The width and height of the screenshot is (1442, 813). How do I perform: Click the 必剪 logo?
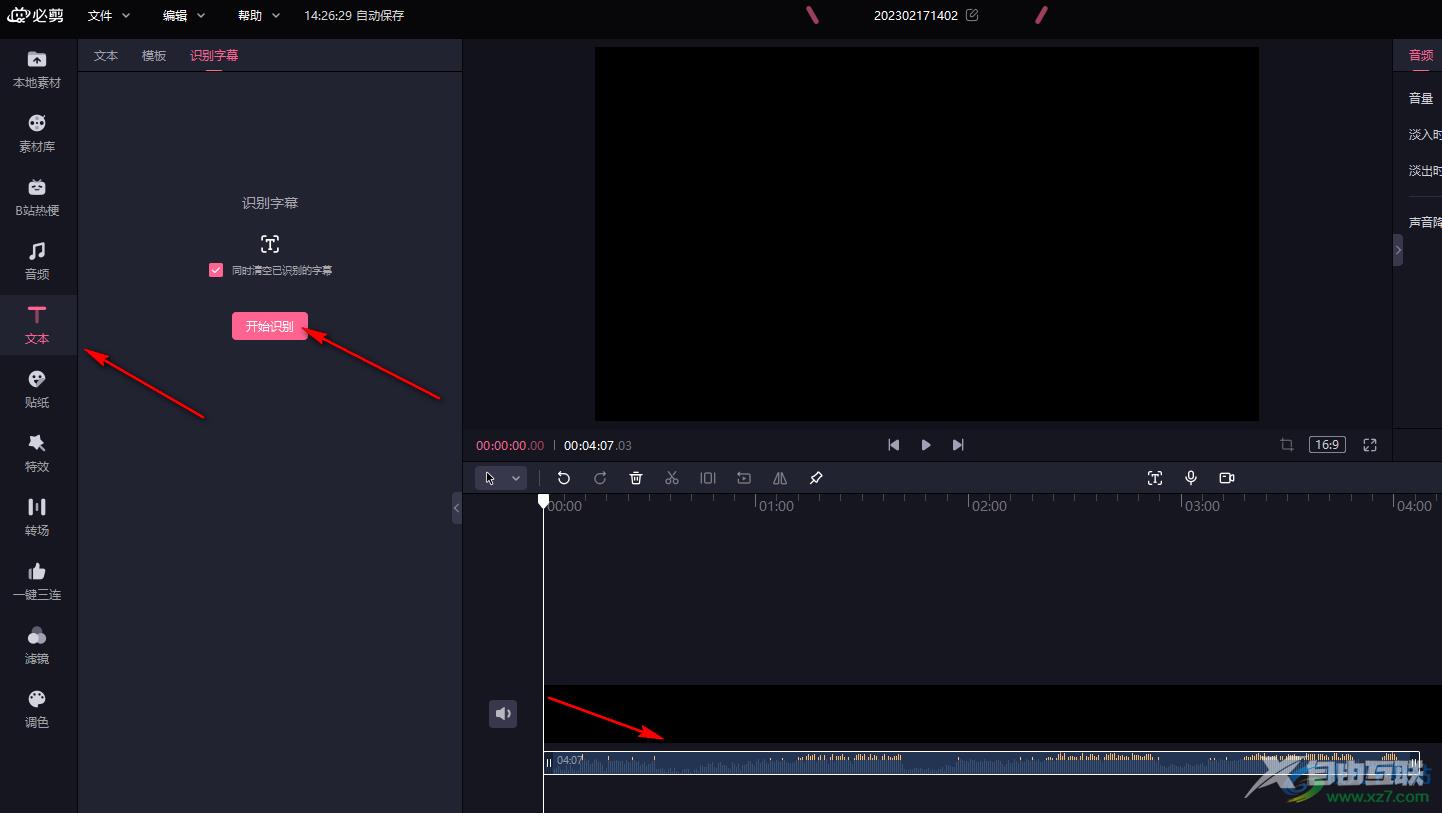pos(36,15)
